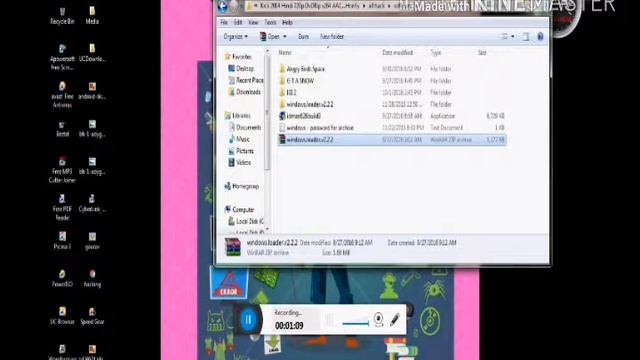Sort by Type column header
The height and width of the screenshot is (360, 640).
pyautogui.click(x=436, y=53)
